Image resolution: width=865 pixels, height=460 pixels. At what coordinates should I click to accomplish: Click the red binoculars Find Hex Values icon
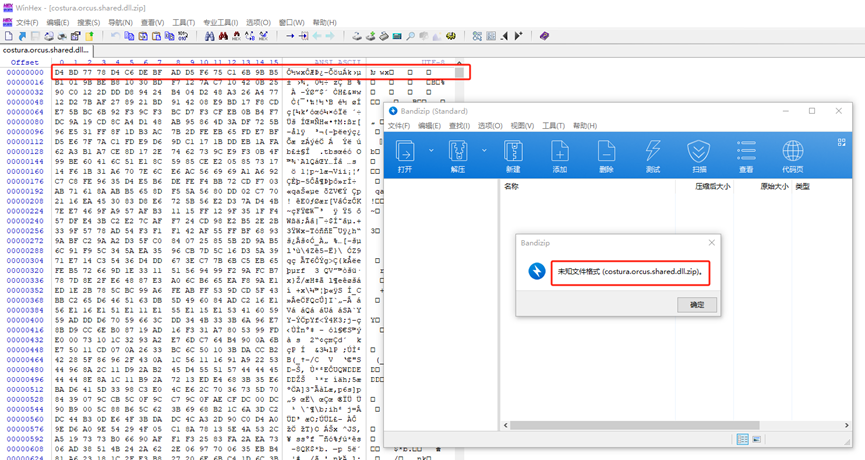click(223, 36)
